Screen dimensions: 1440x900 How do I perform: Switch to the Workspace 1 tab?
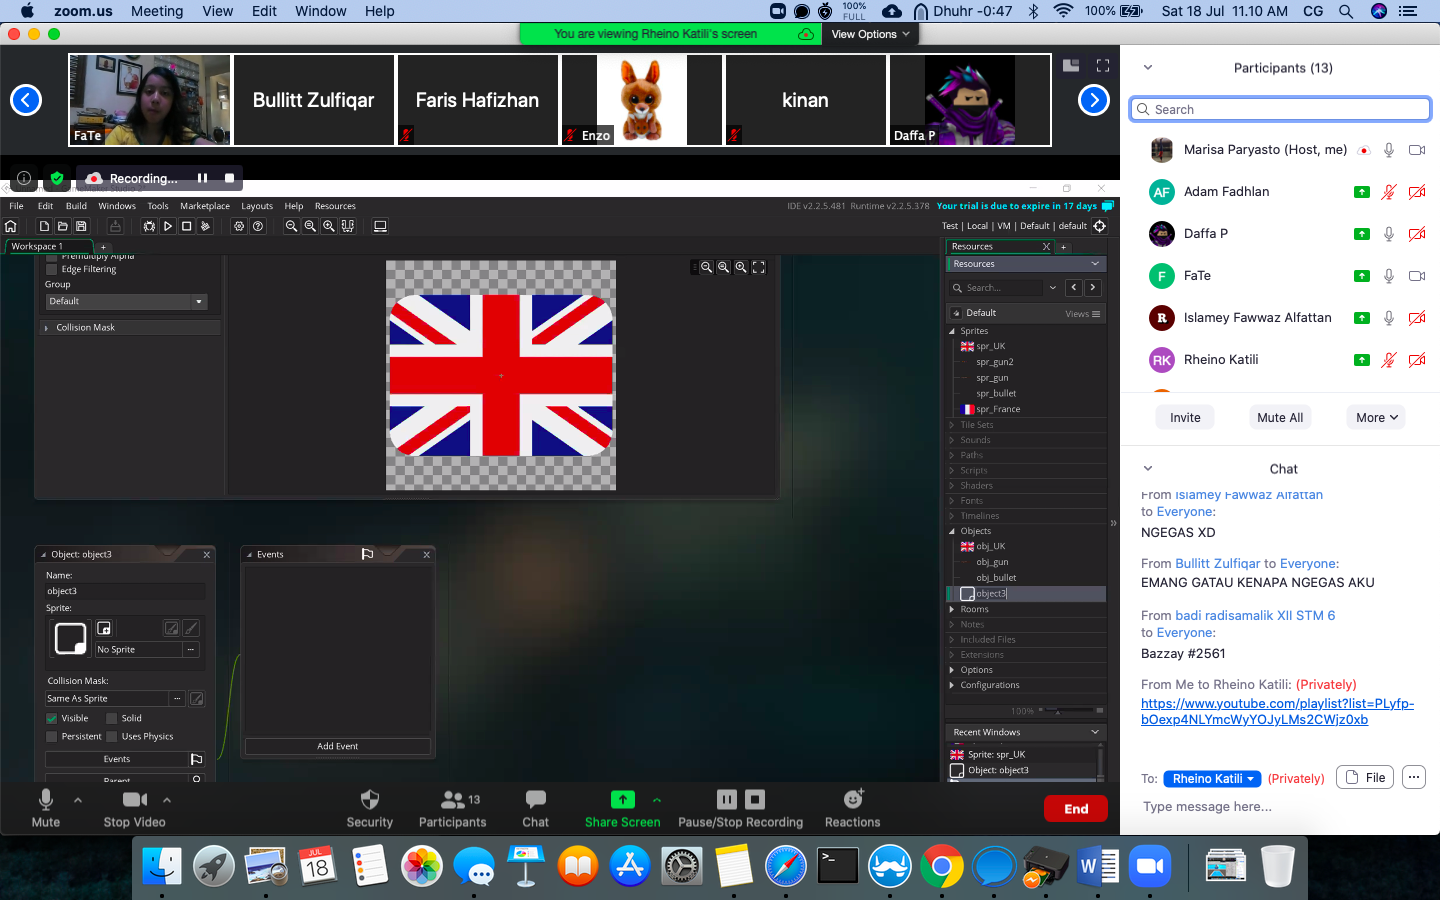(48, 246)
